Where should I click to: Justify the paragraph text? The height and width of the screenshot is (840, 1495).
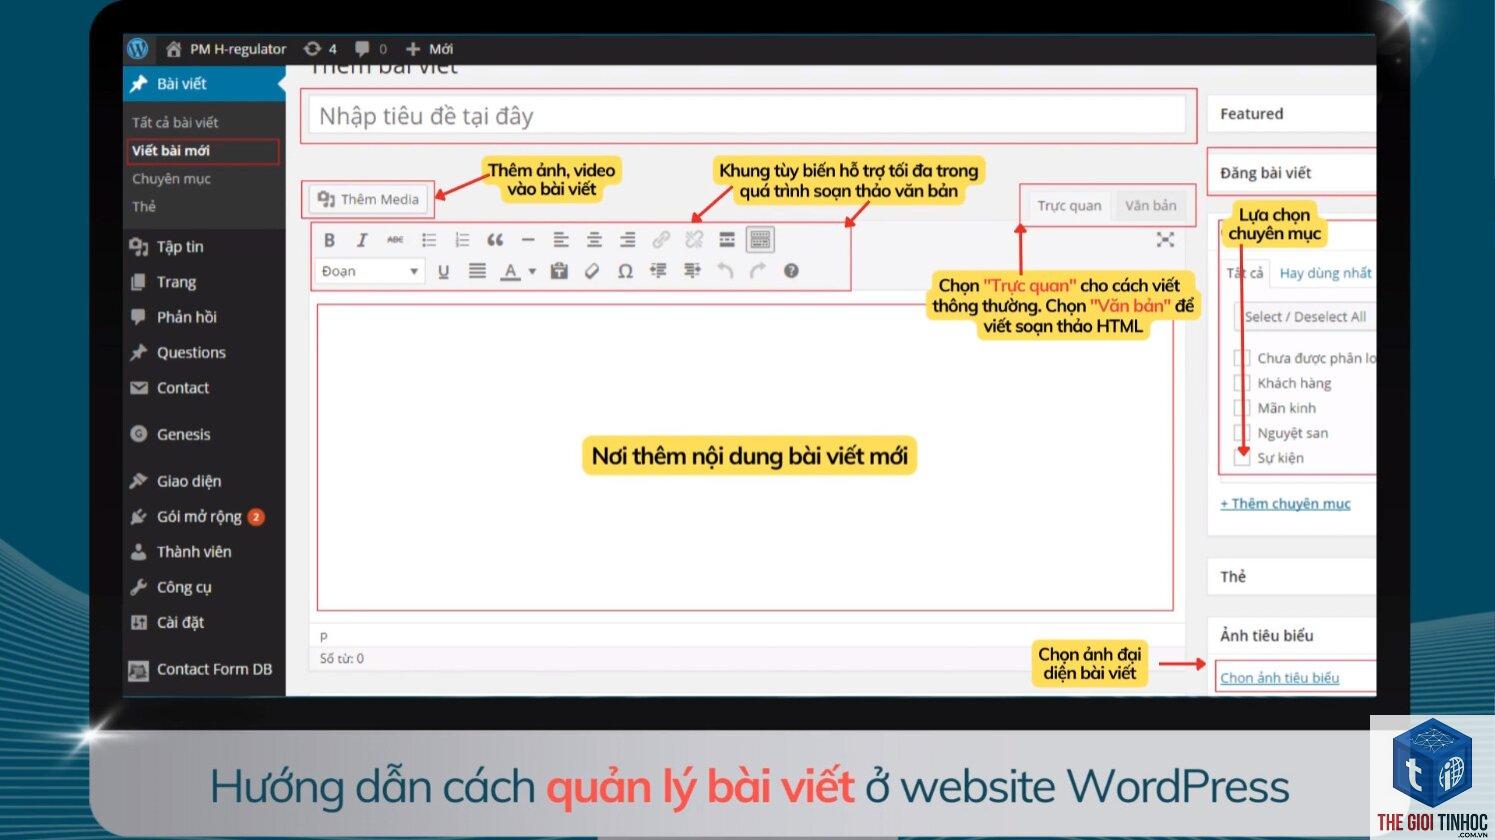477,271
